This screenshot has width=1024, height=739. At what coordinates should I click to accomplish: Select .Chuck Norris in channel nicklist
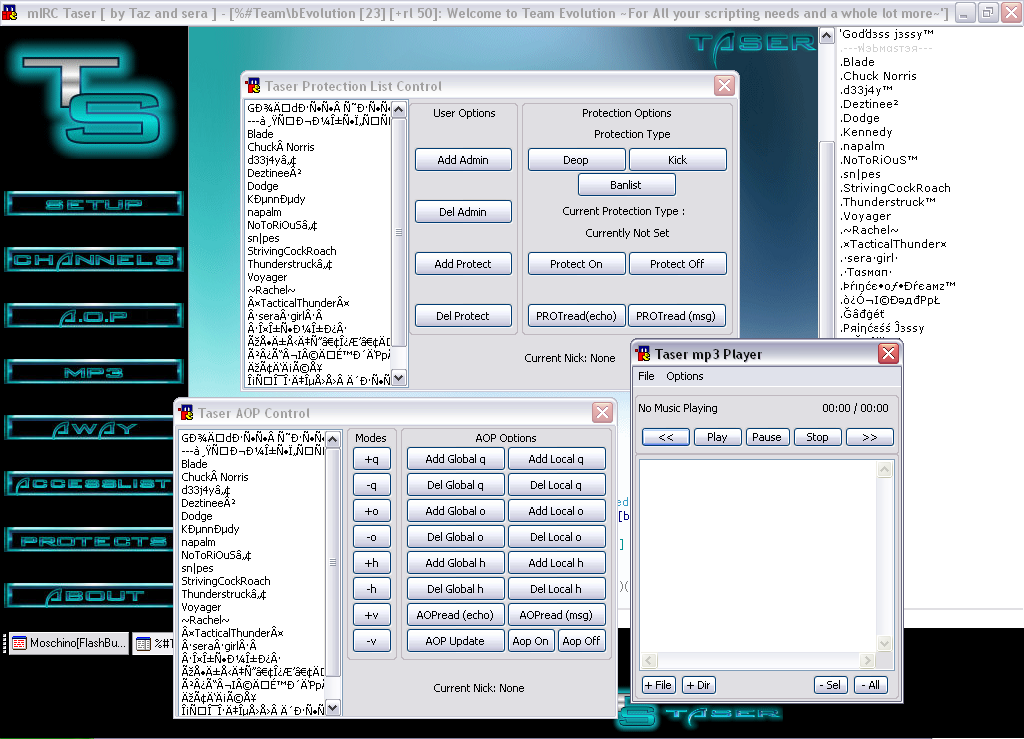pyautogui.click(x=878, y=76)
